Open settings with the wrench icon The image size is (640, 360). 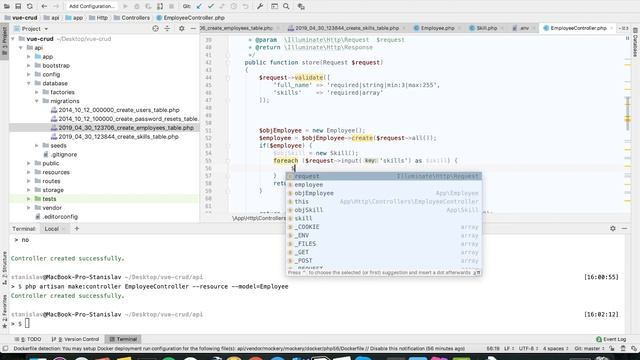coord(260,6)
